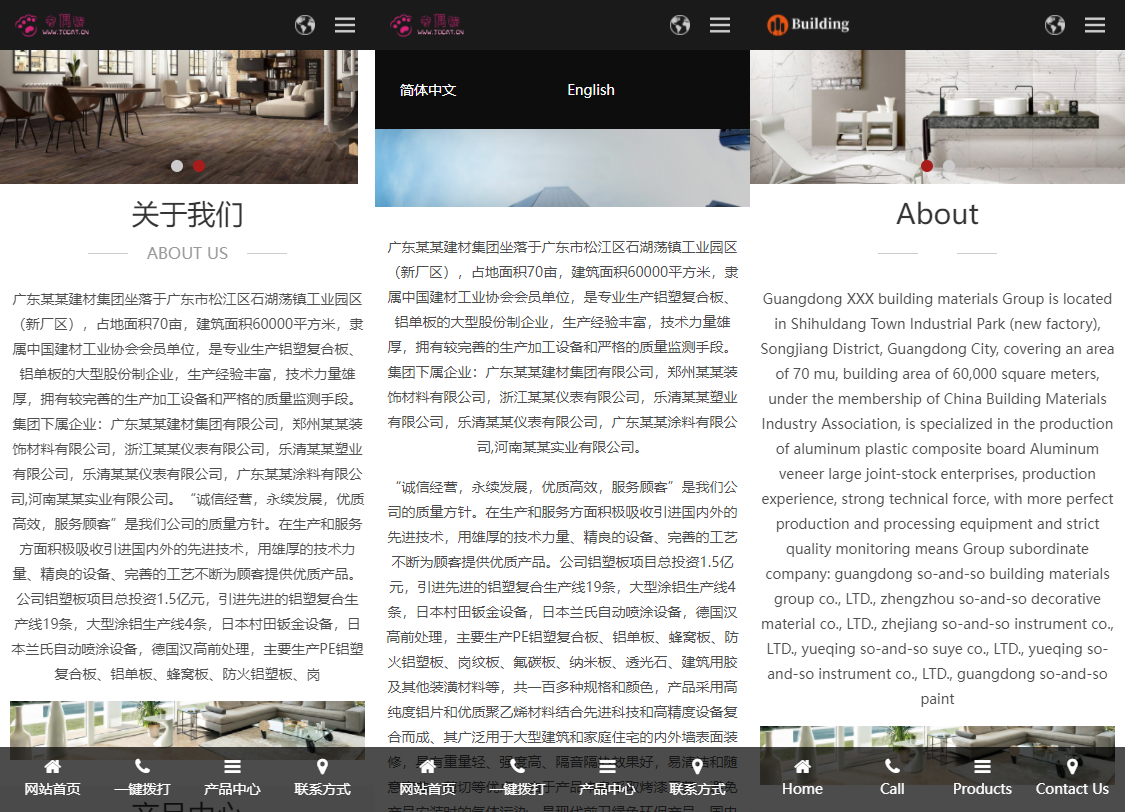Tap 一键拨打 in left panel footer

[143, 789]
